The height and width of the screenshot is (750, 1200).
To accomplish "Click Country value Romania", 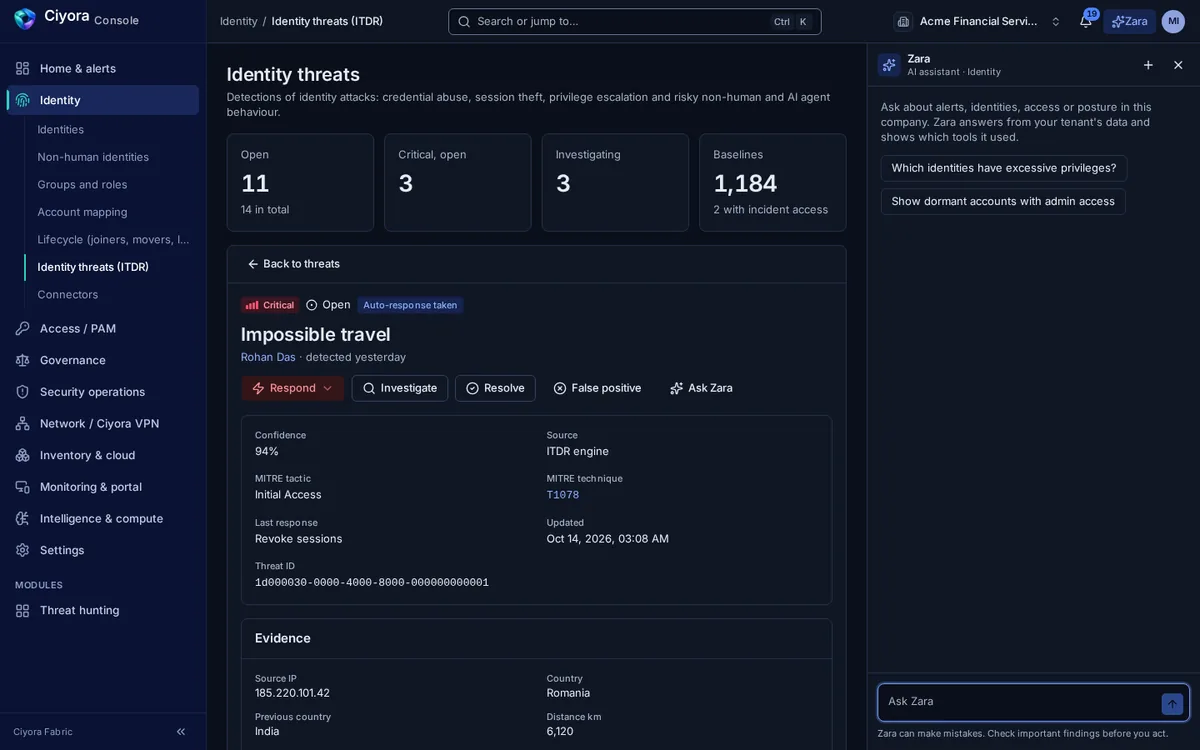I will [x=568, y=693].
